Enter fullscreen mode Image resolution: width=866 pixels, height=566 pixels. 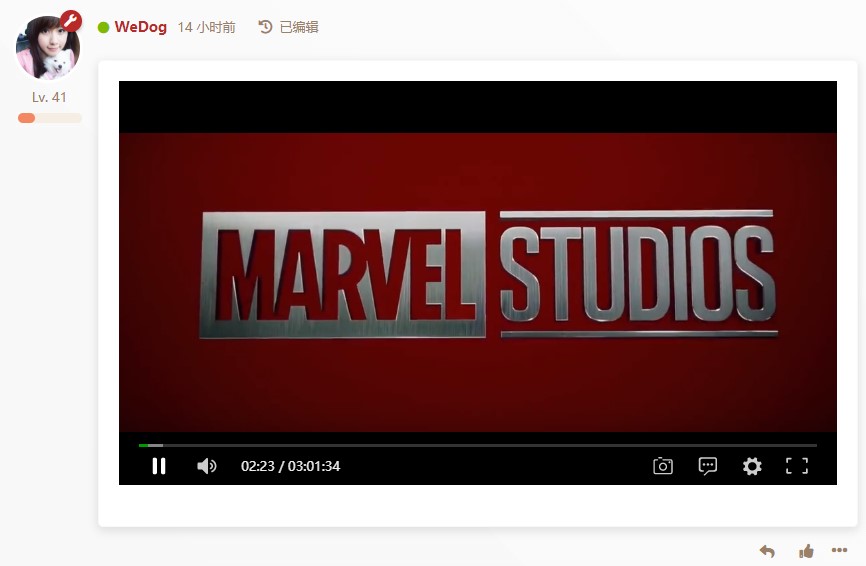pos(796,466)
